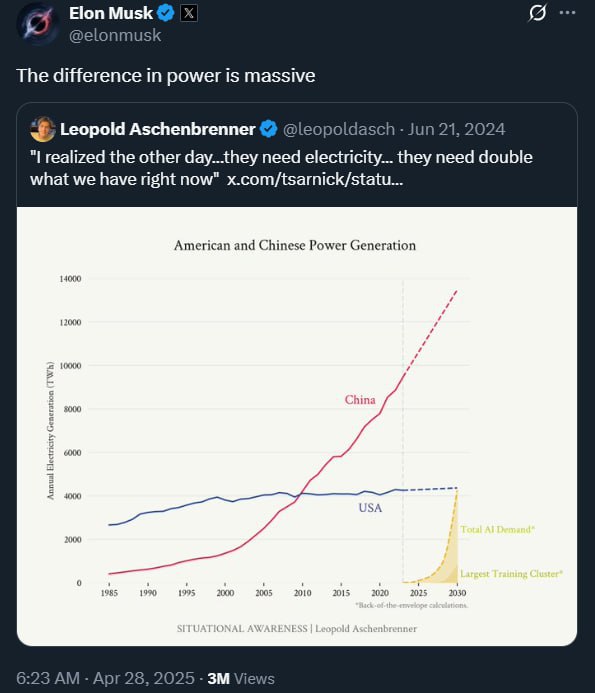
Task: Open the Grok slash-circle icon
Action: coord(538,13)
